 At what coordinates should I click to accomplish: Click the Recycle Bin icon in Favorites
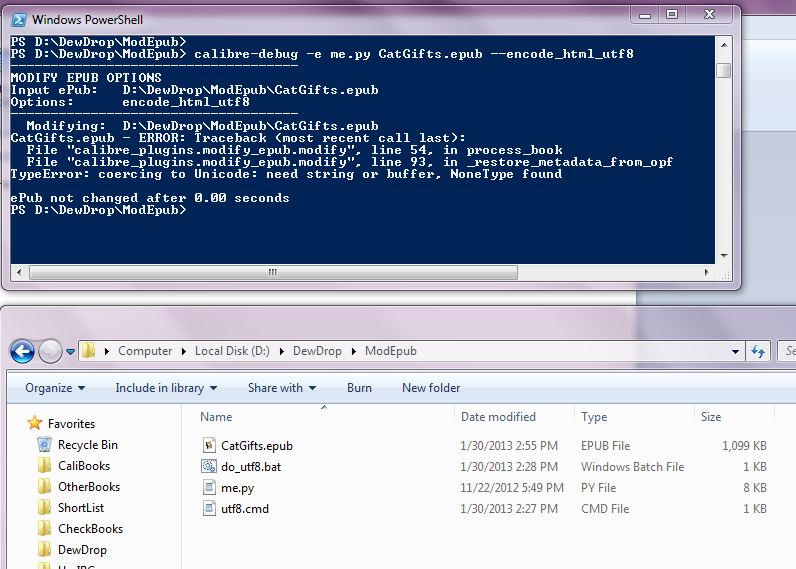pyautogui.click(x=45, y=445)
